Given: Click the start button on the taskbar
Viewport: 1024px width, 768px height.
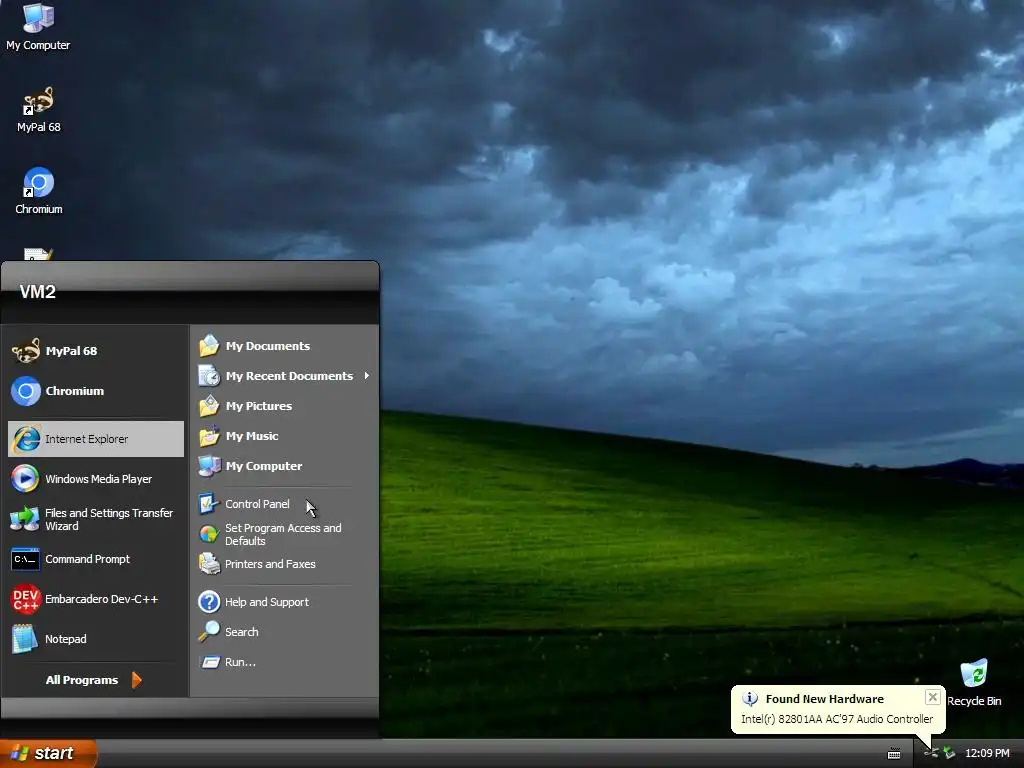Looking at the screenshot, I should click(48, 753).
